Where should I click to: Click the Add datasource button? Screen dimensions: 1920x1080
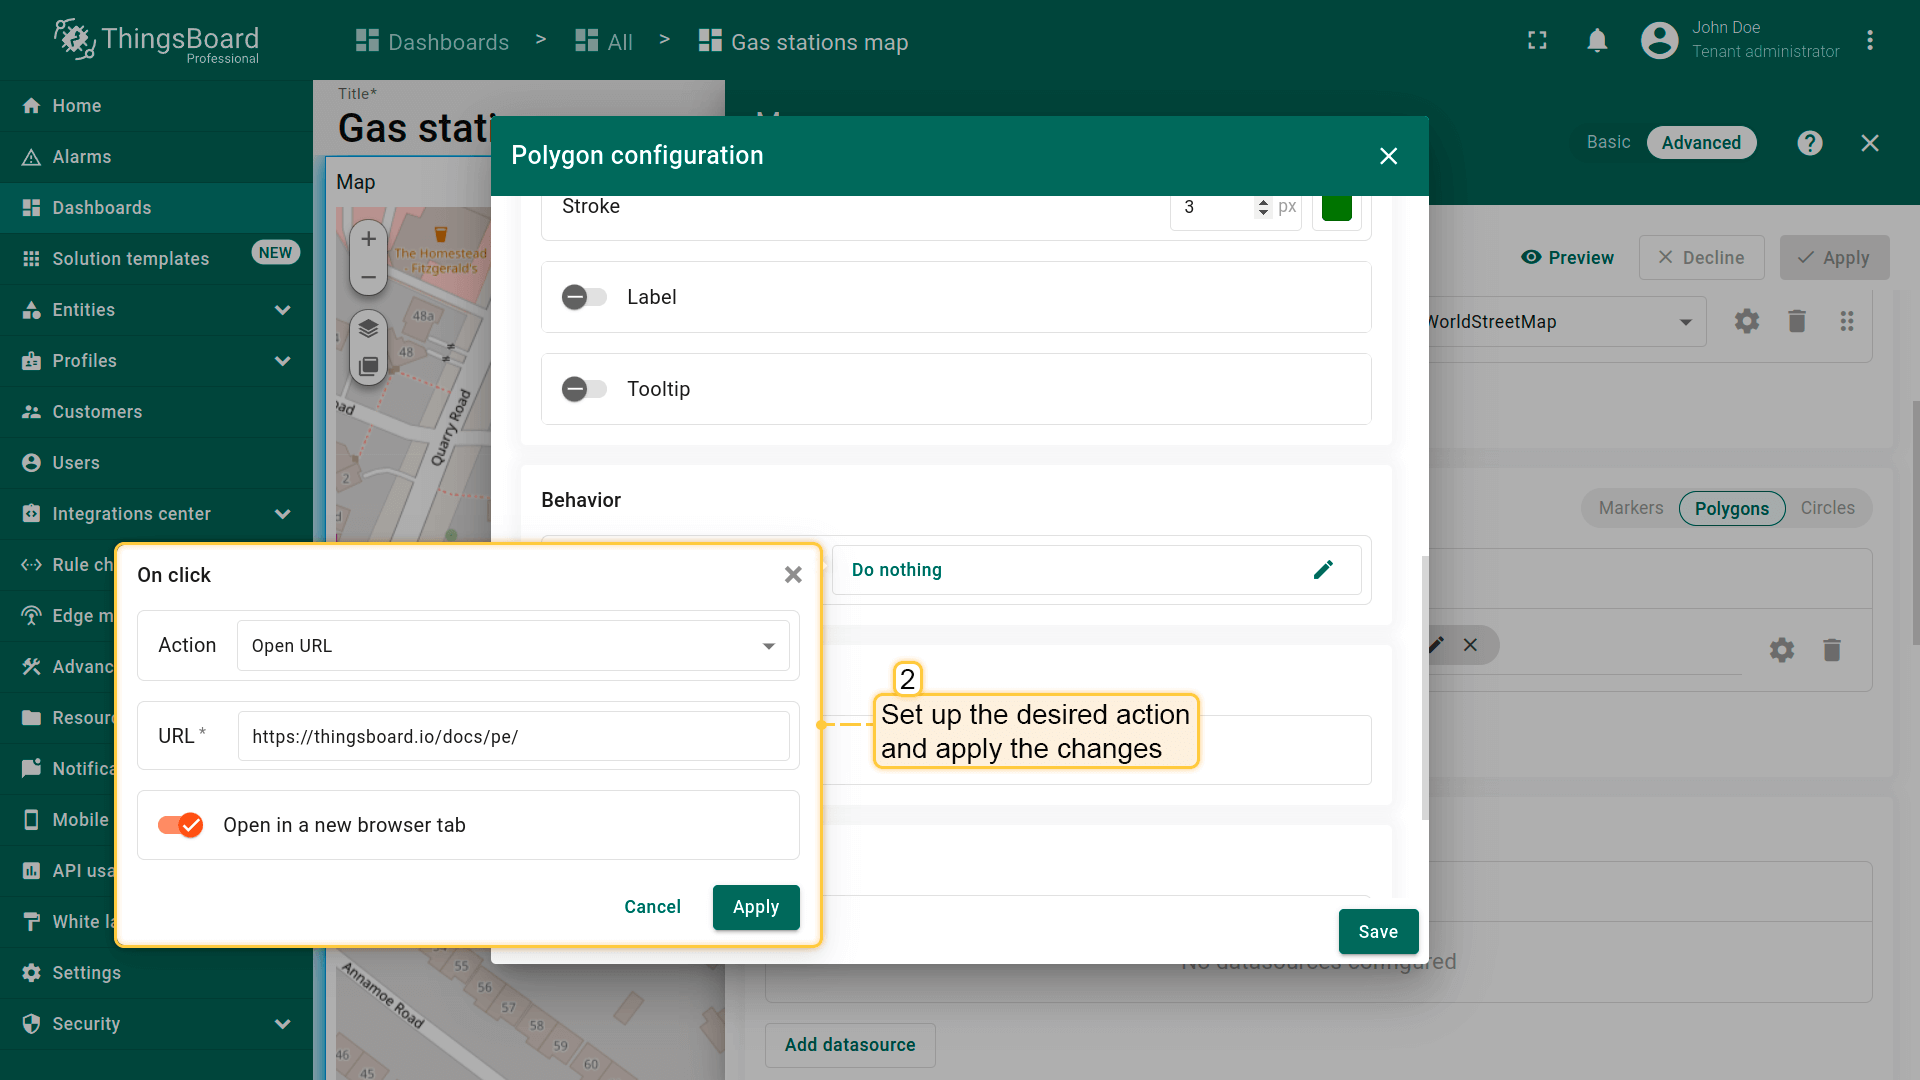[x=849, y=1045]
